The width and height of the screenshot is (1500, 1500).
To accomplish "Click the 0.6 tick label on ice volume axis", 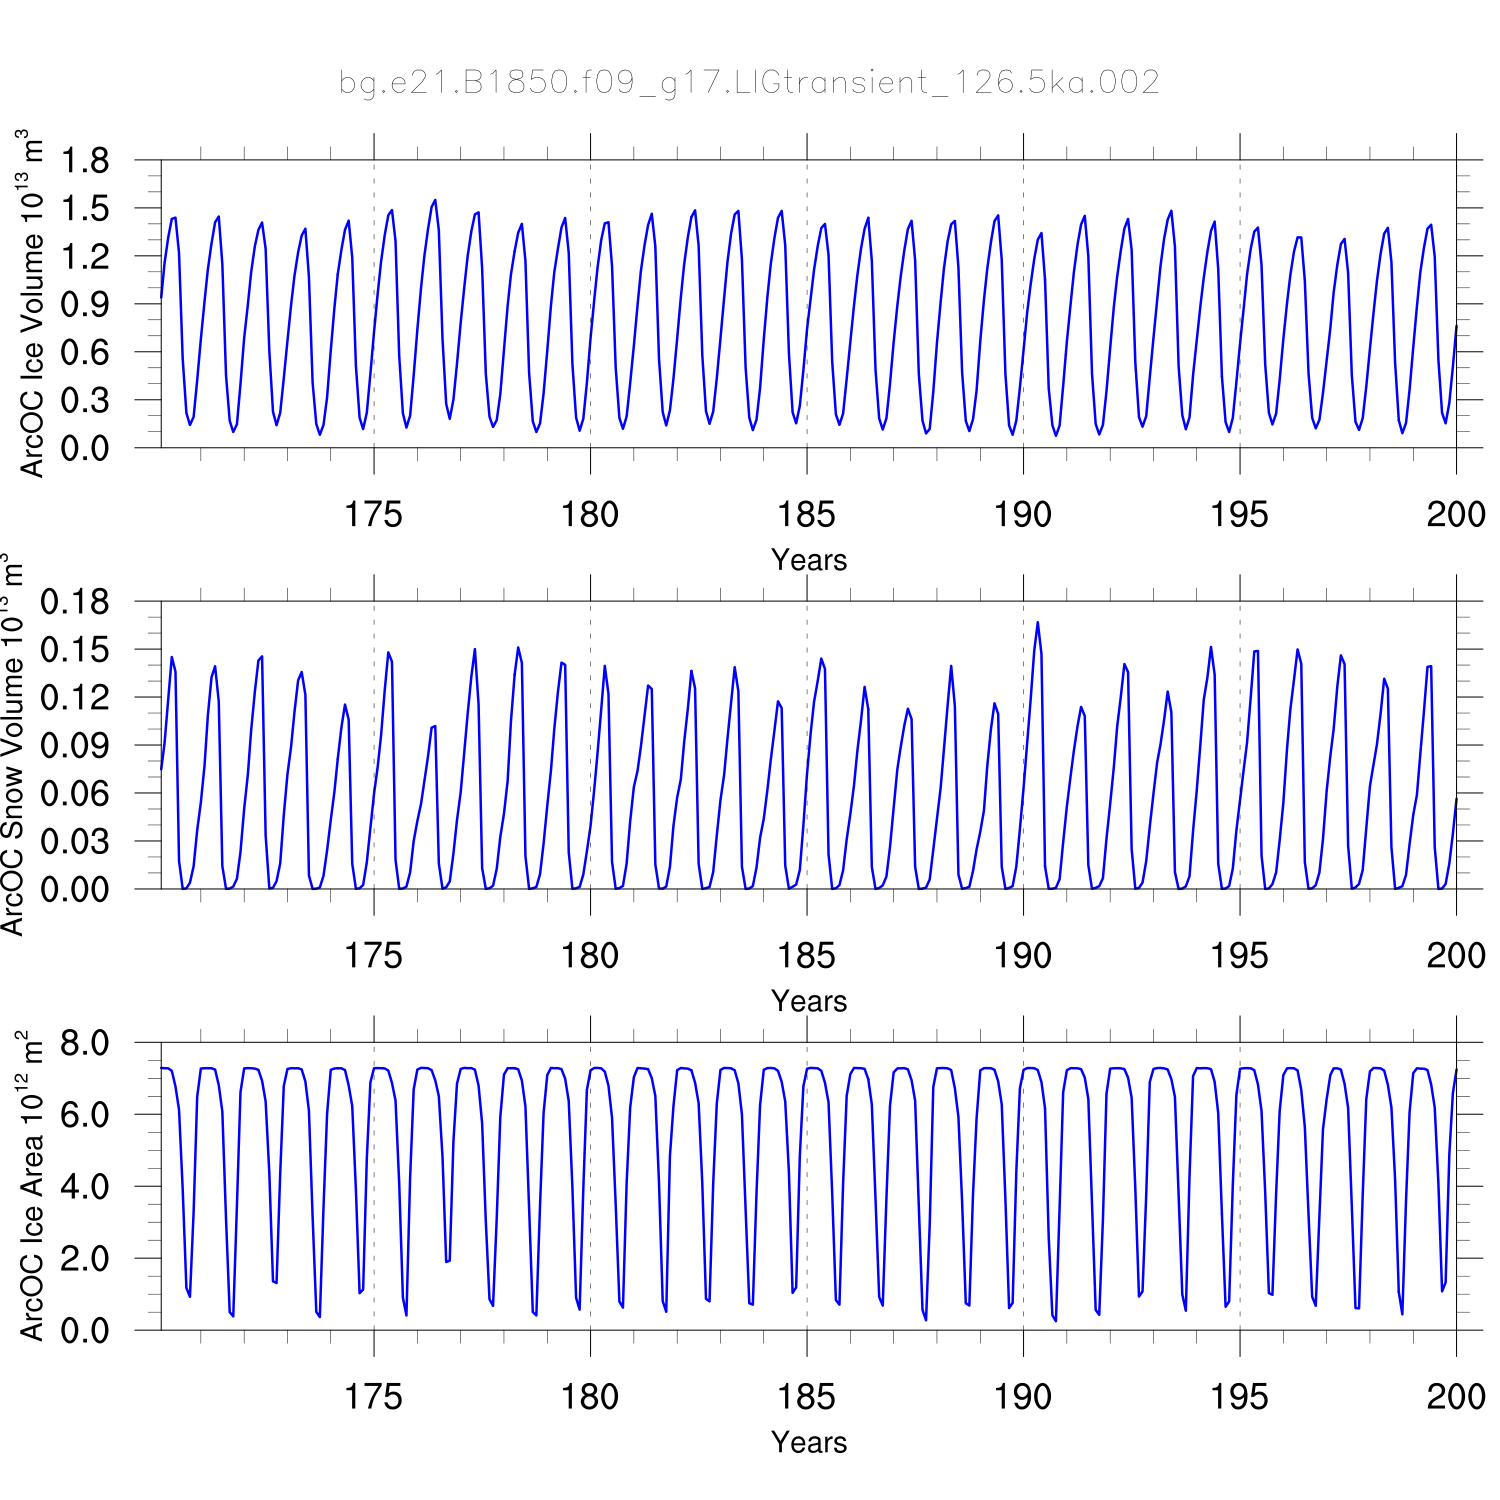I will (85, 352).
